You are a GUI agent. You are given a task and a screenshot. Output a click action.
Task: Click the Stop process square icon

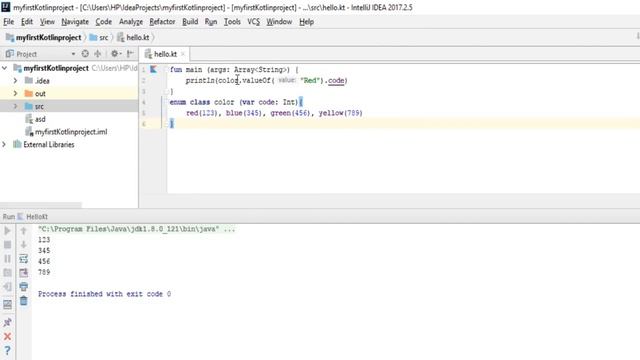(7, 245)
